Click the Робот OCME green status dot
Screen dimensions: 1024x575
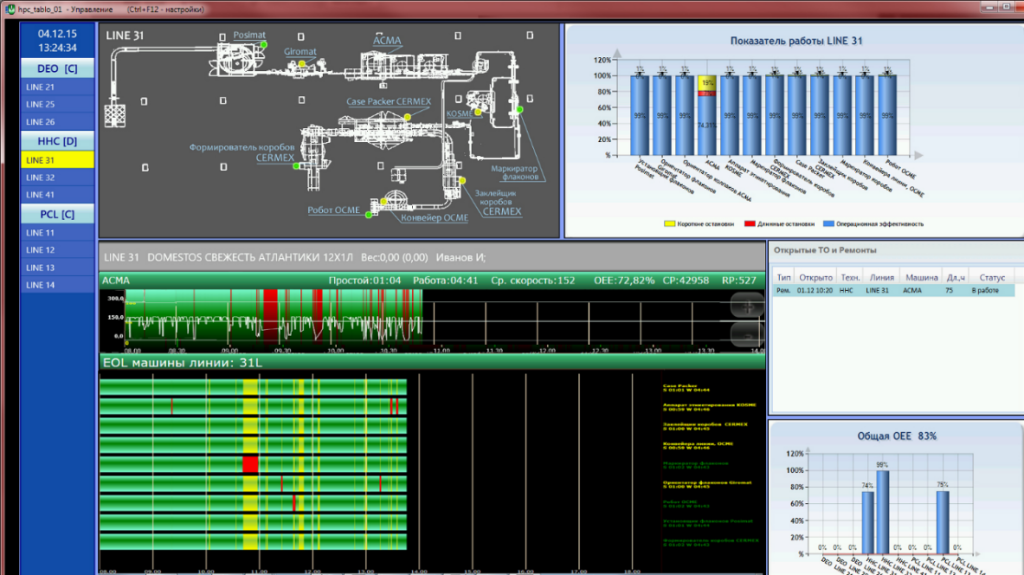(x=368, y=214)
